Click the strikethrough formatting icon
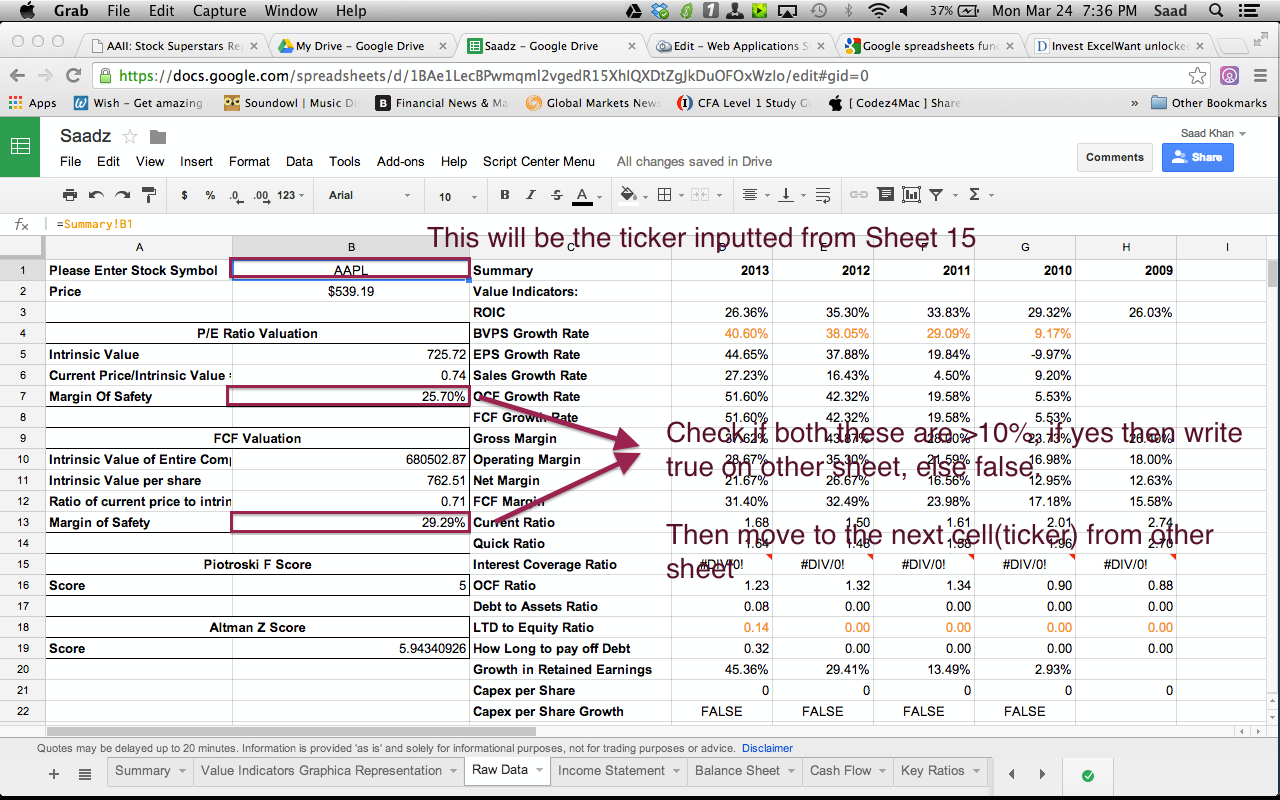The width and height of the screenshot is (1280, 800). click(556, 194)
